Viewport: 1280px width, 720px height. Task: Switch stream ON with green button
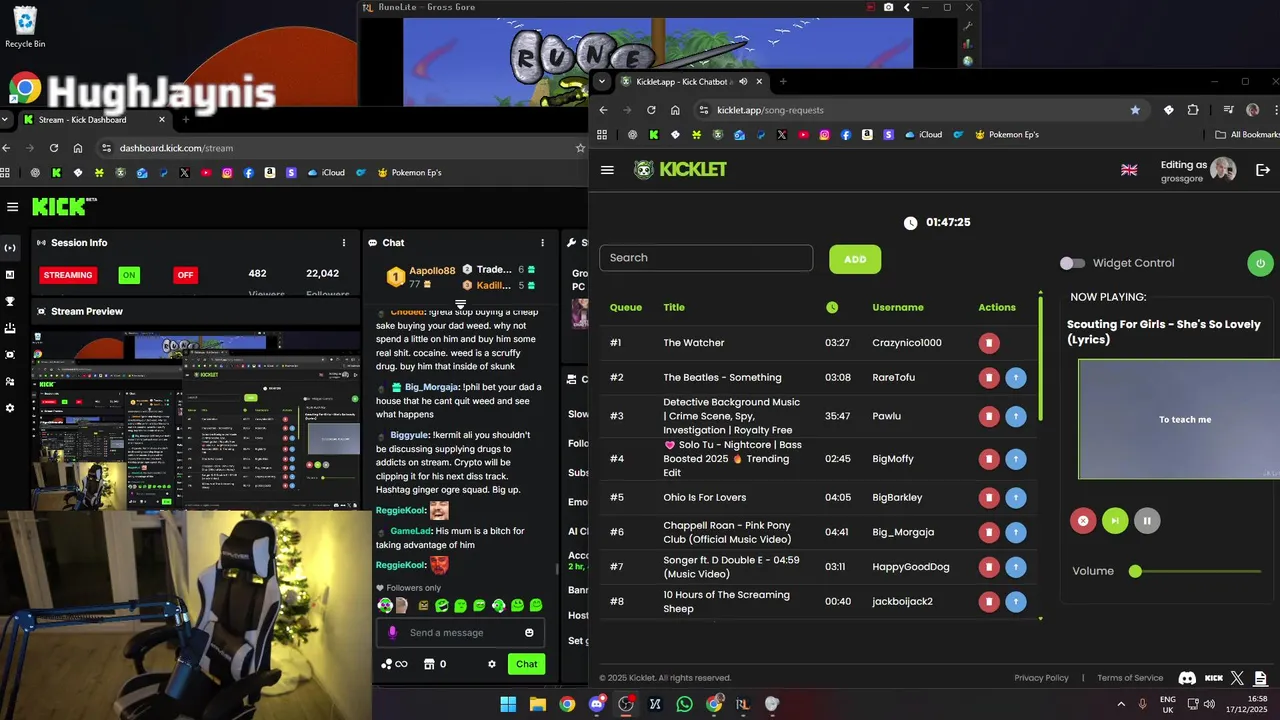coord(129,275)
